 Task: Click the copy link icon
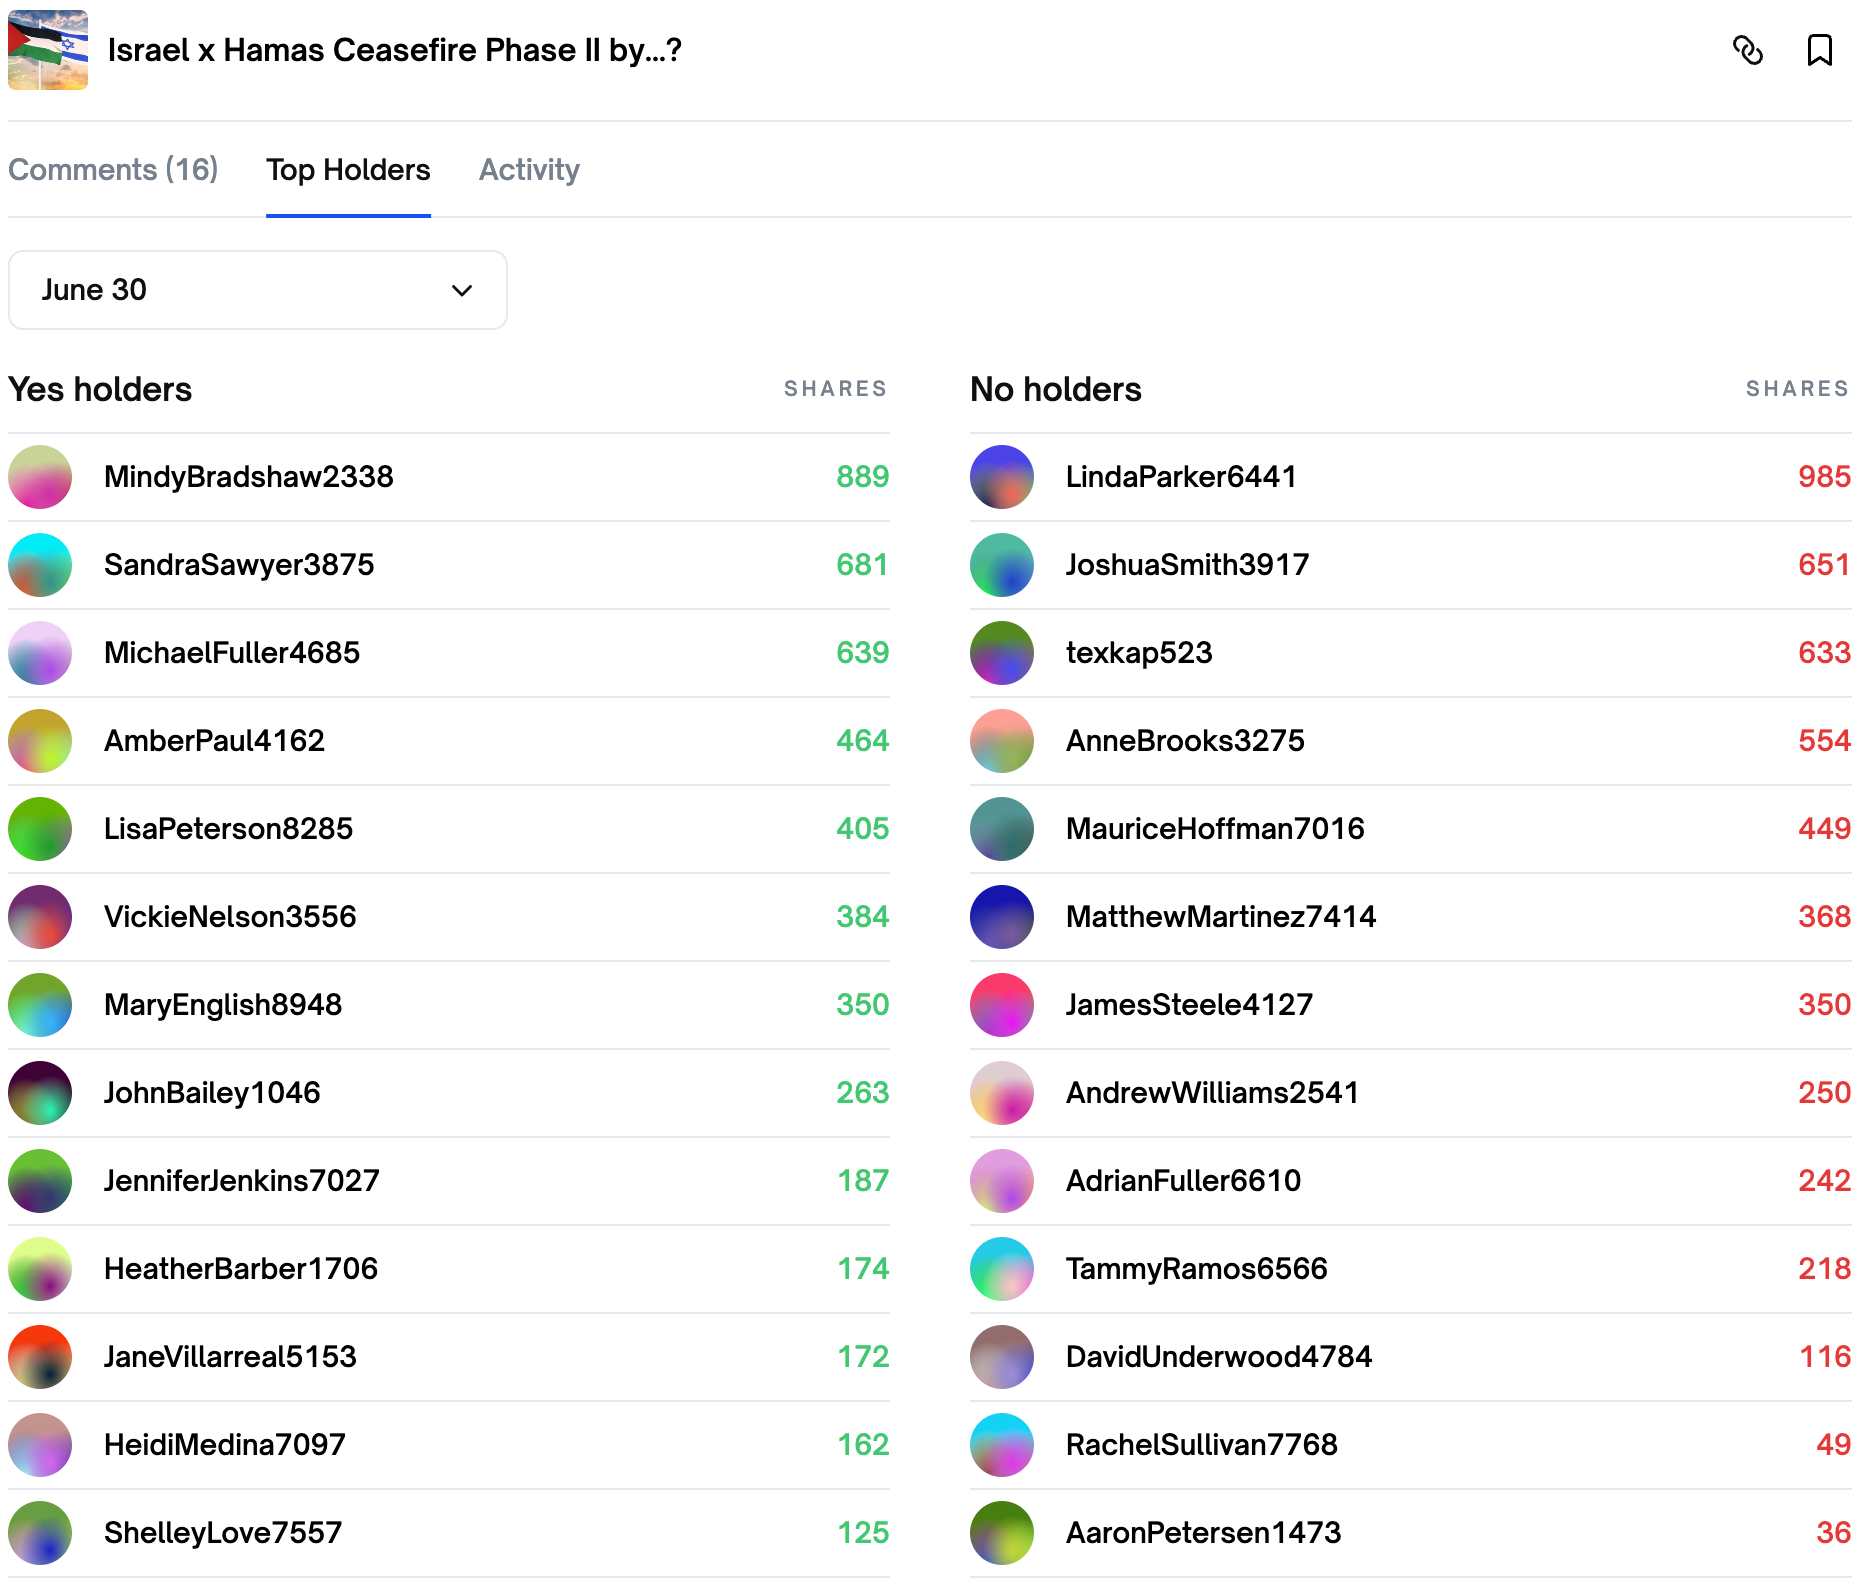pyautogui.click(x=1747, y=50)
